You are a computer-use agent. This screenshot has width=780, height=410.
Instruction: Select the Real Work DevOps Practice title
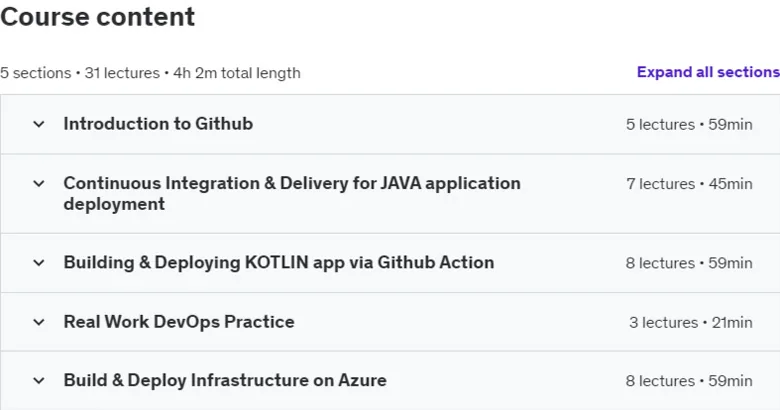tap(179, 322)
